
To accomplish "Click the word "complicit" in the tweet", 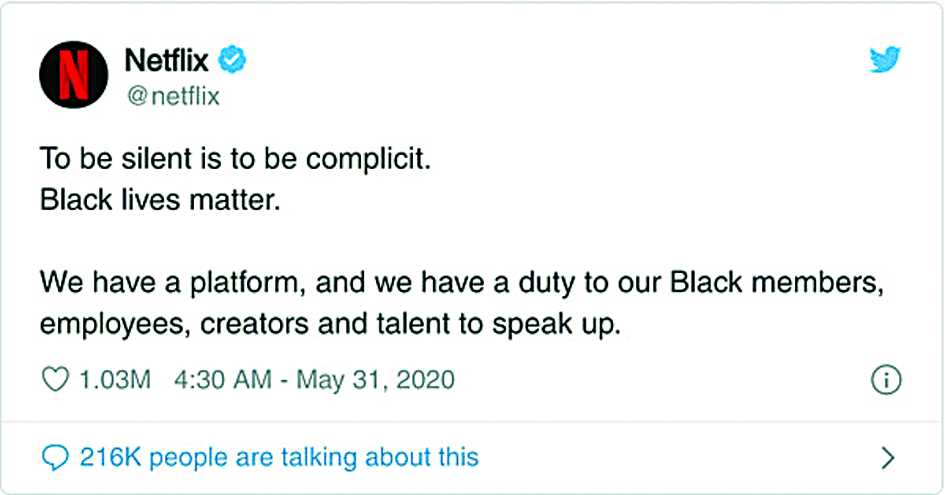I will pos(365,160).
